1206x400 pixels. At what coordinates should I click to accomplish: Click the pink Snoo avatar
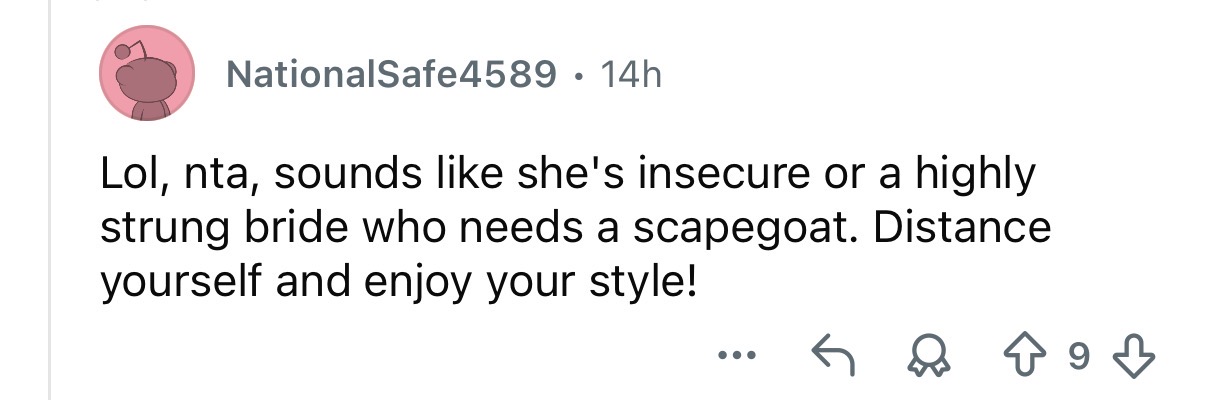(146, 74)
